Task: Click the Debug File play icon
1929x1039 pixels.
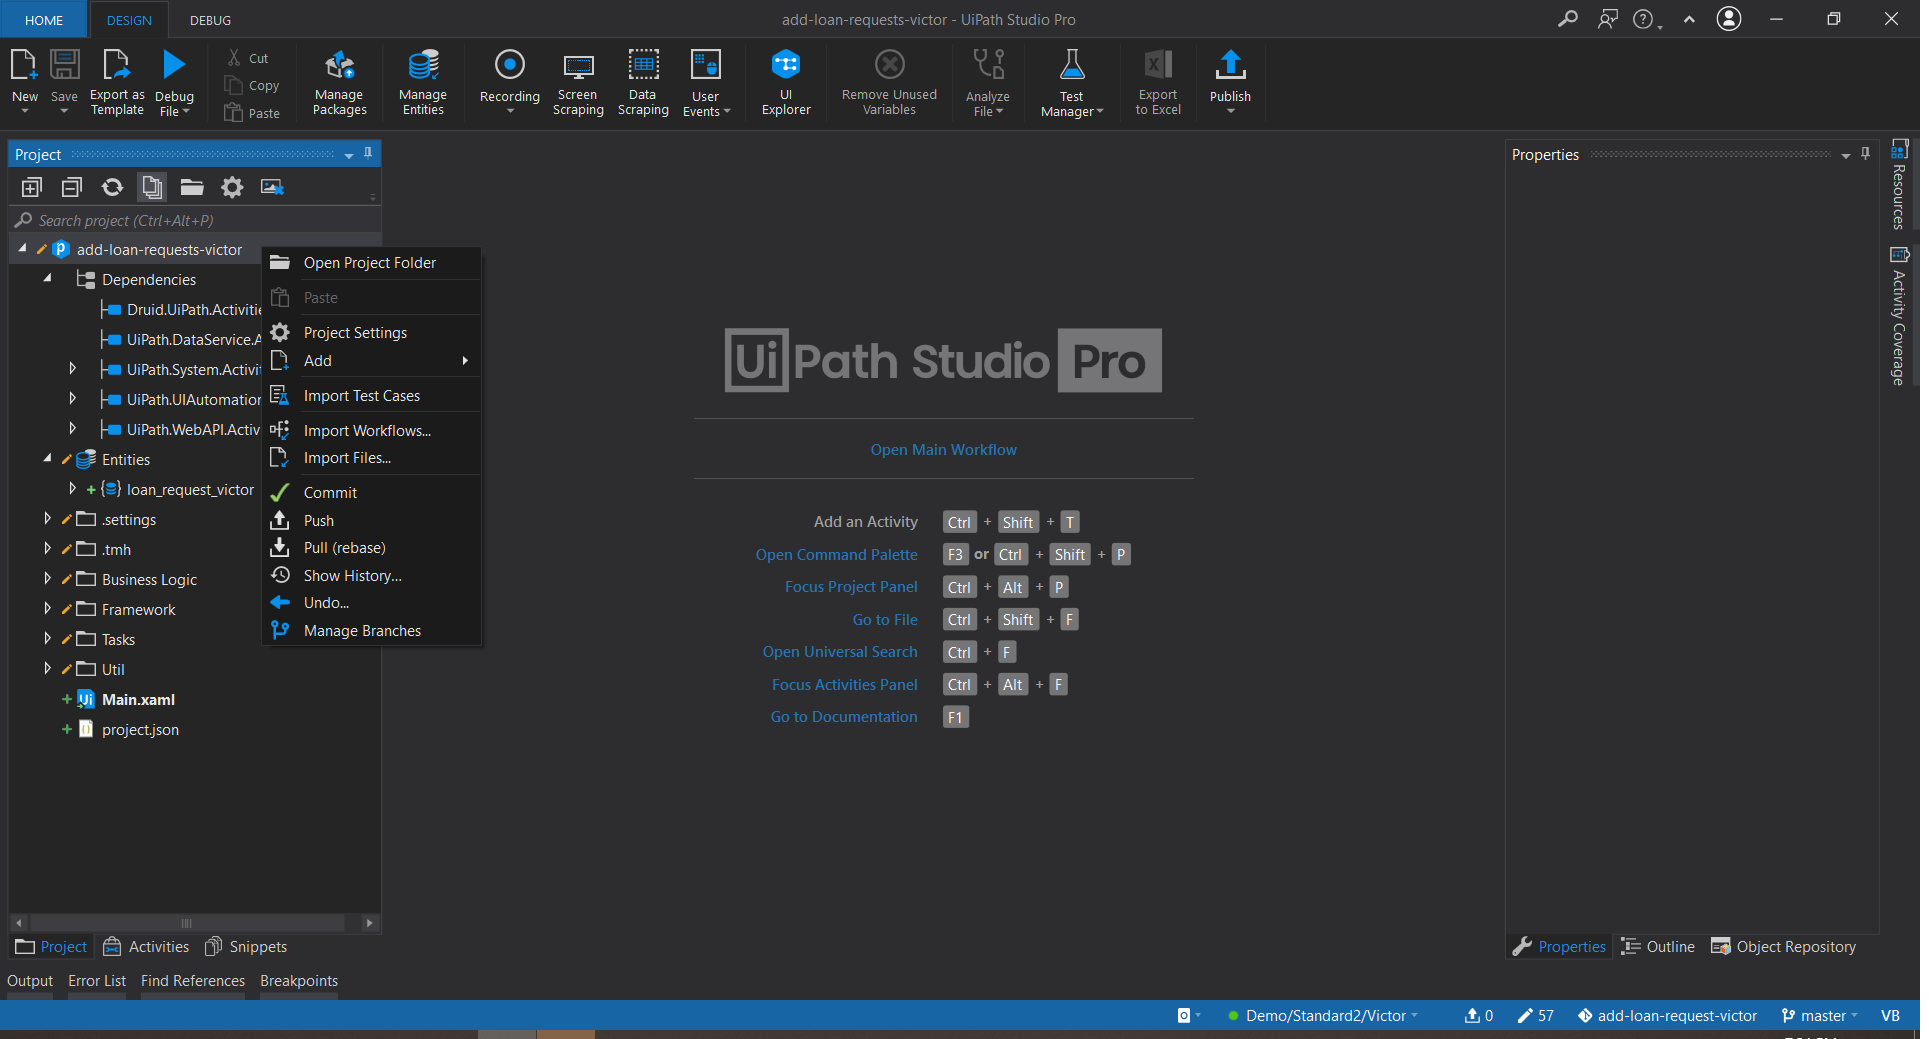Action: [x=174, y=66]
